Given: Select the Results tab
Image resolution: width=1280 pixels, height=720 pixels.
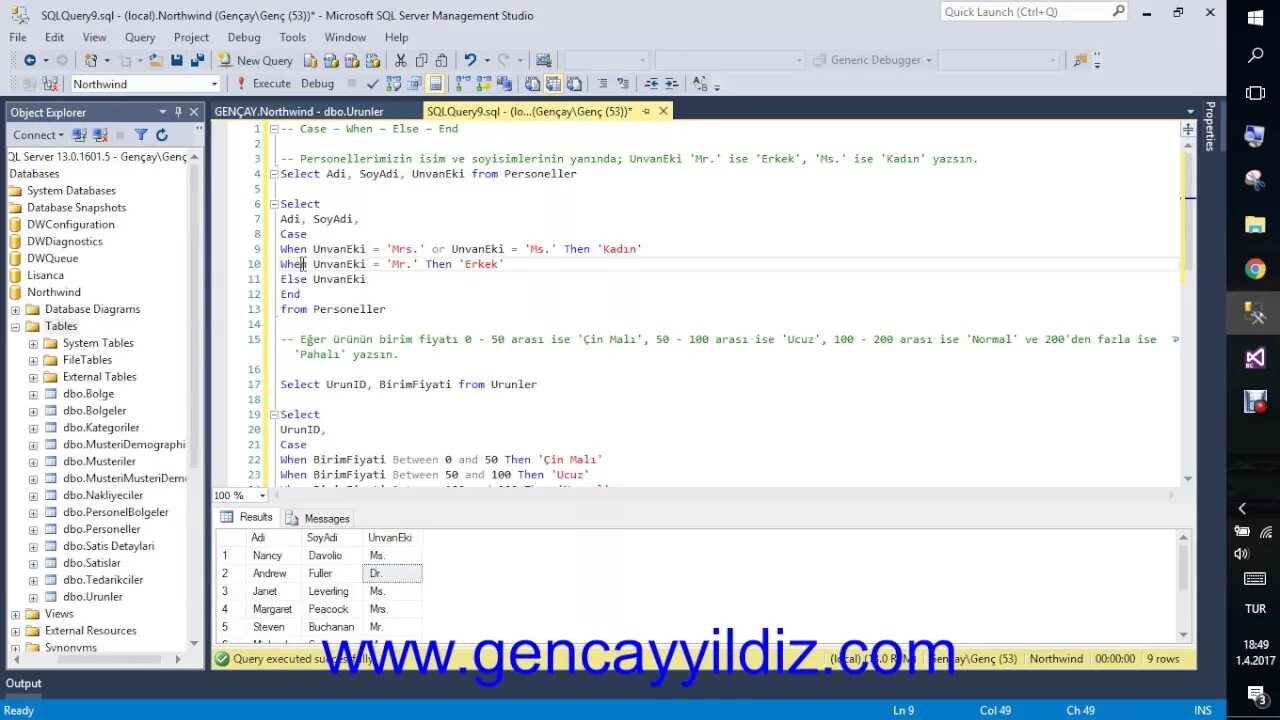Looking at the screenshot, I should tap(246, 517).
